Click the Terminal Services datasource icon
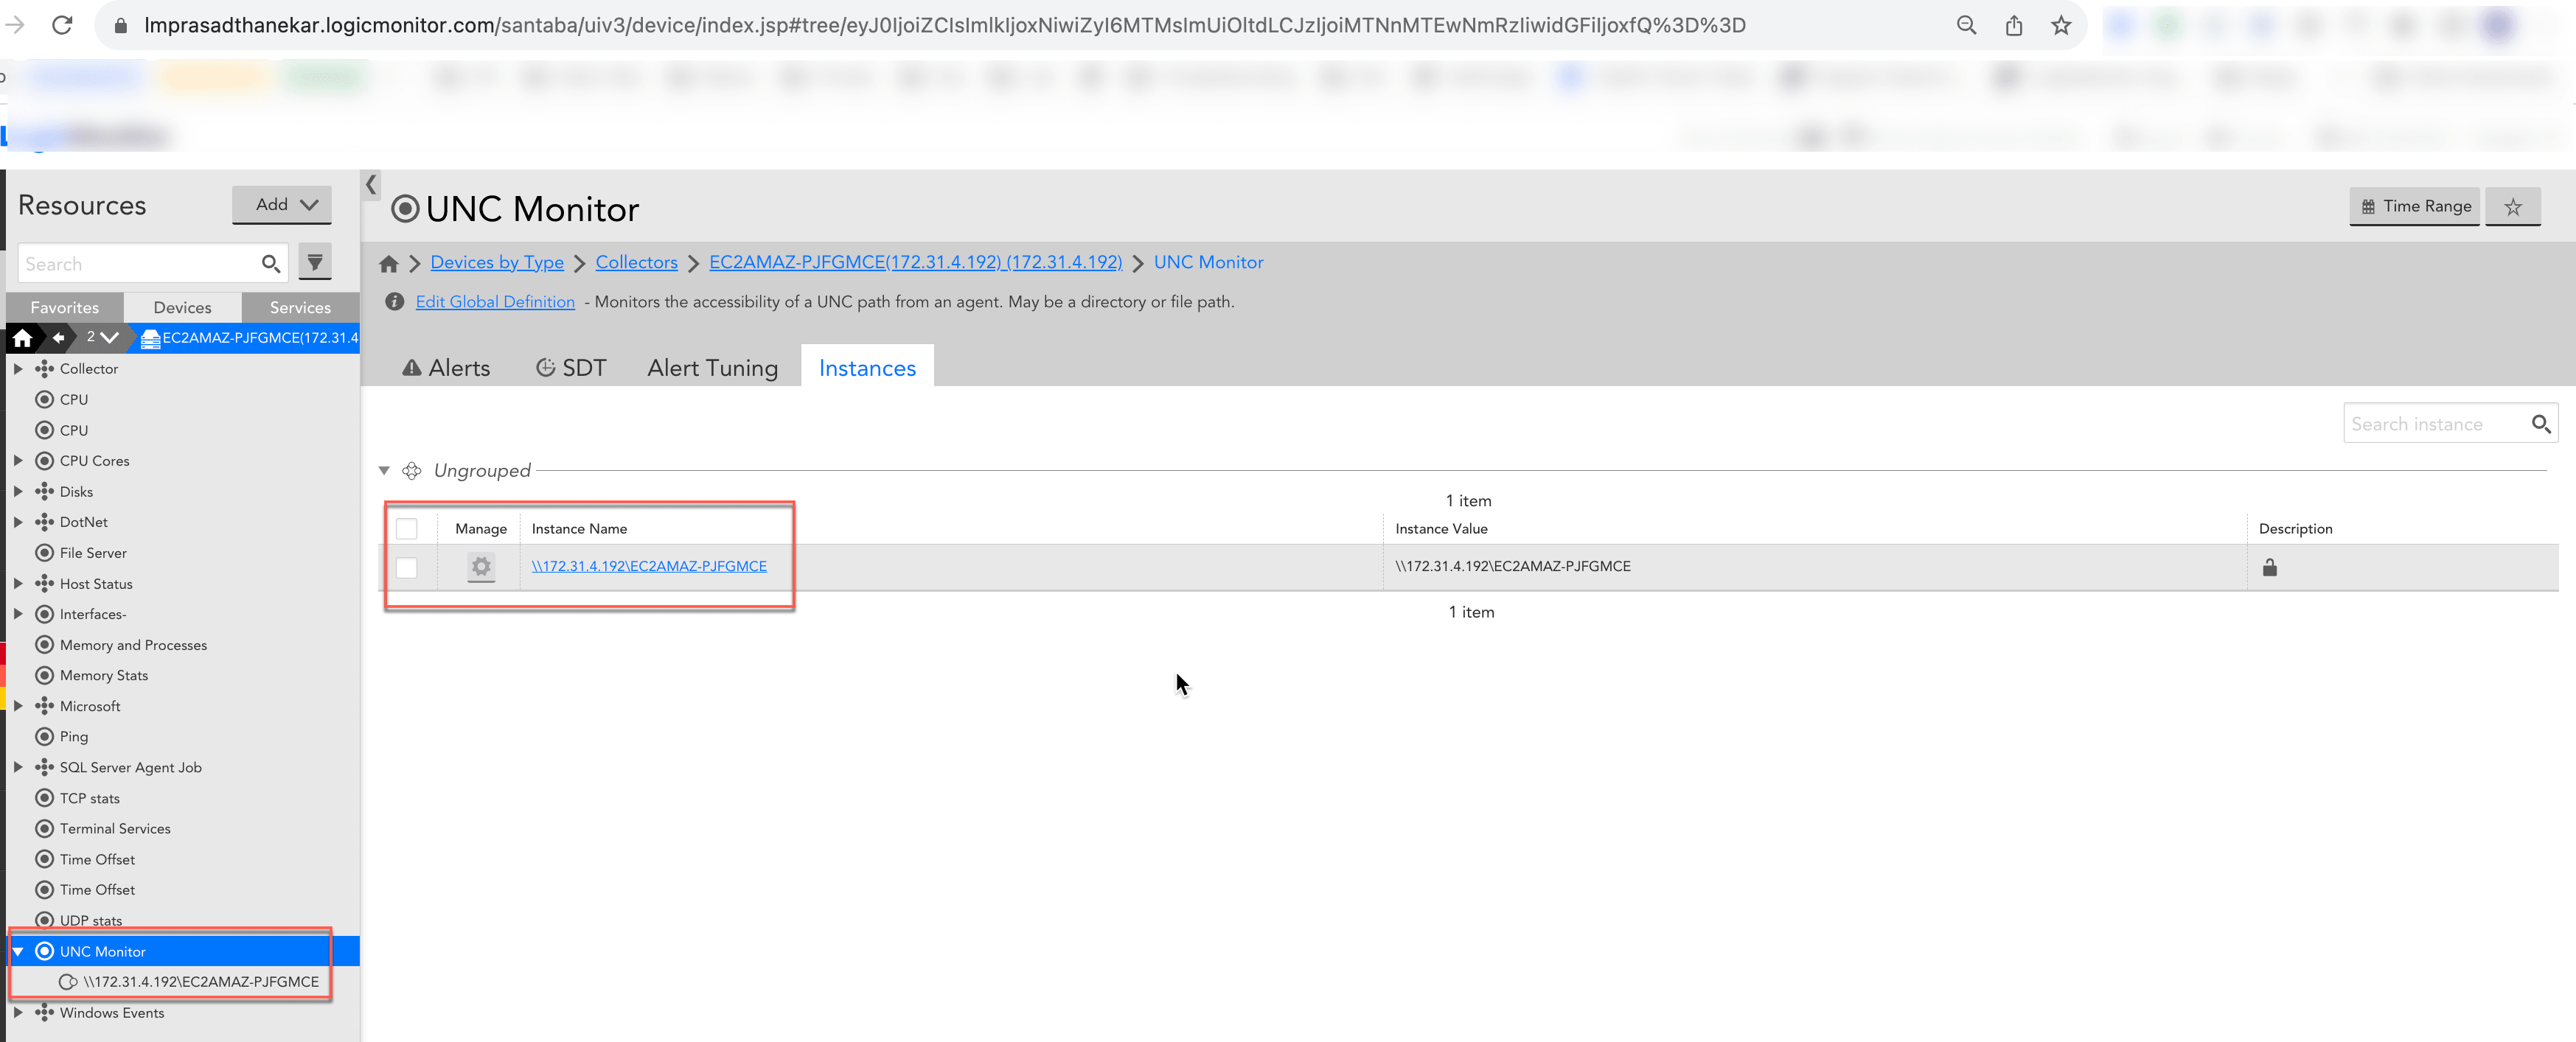The height and width of the screenshot is (1042, 2576). coord(45,829)
